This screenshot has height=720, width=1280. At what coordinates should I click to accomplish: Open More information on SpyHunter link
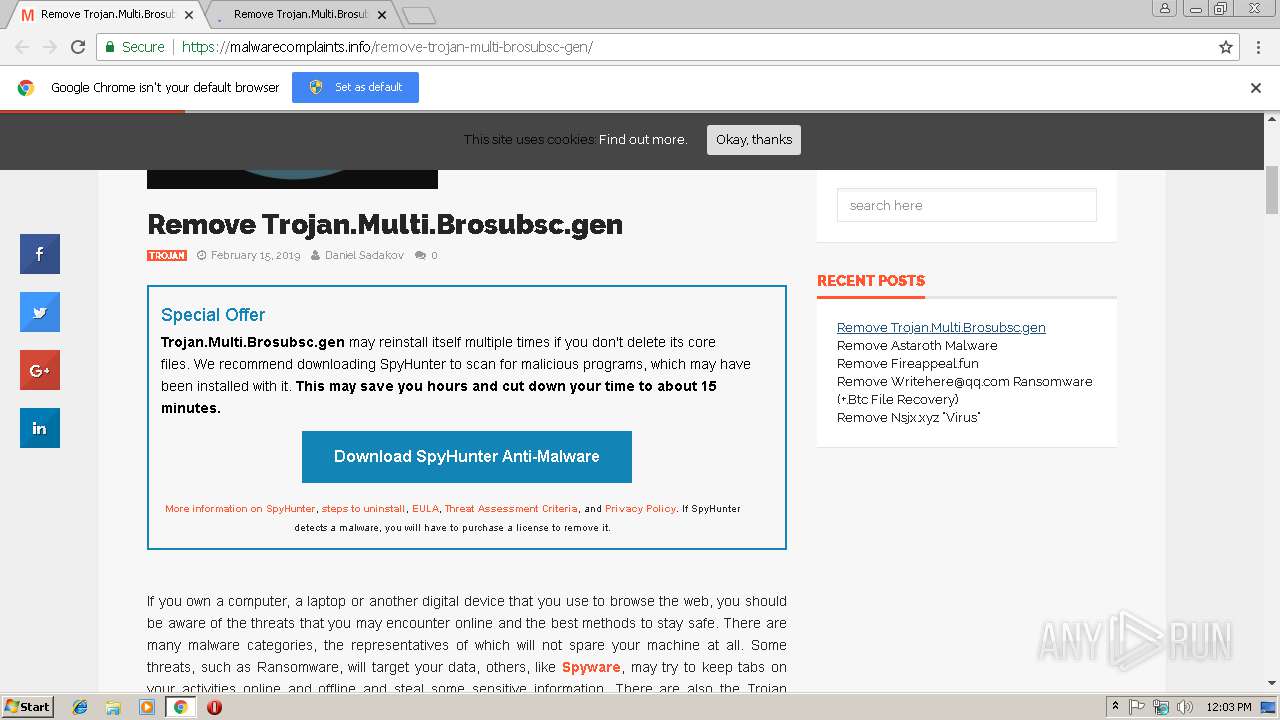(x=240, y=508)
